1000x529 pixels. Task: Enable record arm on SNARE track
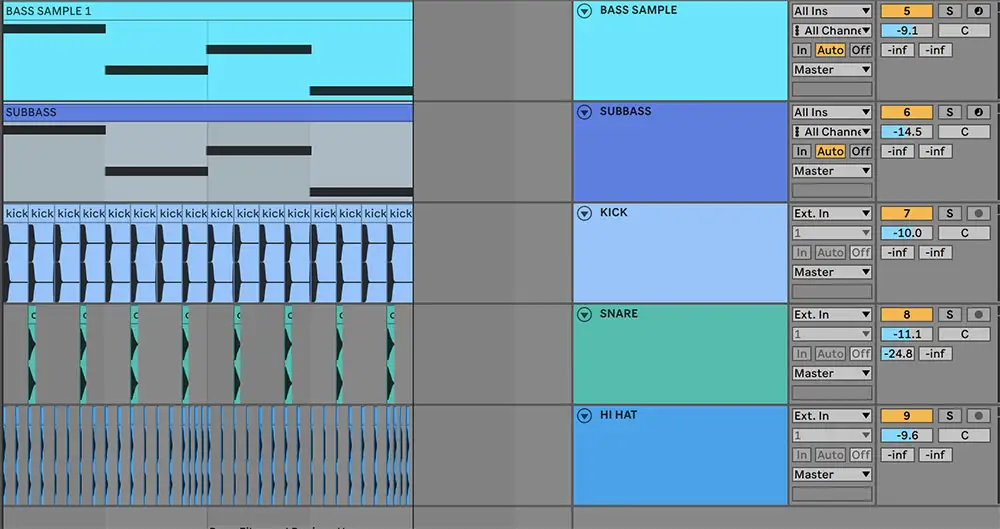pyautogui.click(x=977, y=314)
